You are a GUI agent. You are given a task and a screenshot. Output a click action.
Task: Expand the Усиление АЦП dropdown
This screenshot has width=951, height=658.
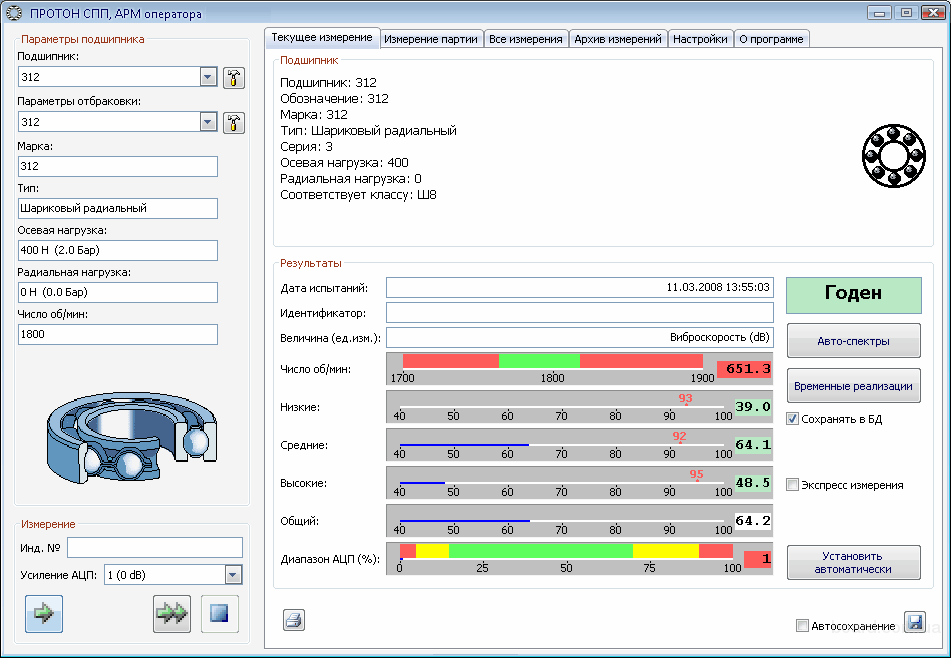click(233, 574)
